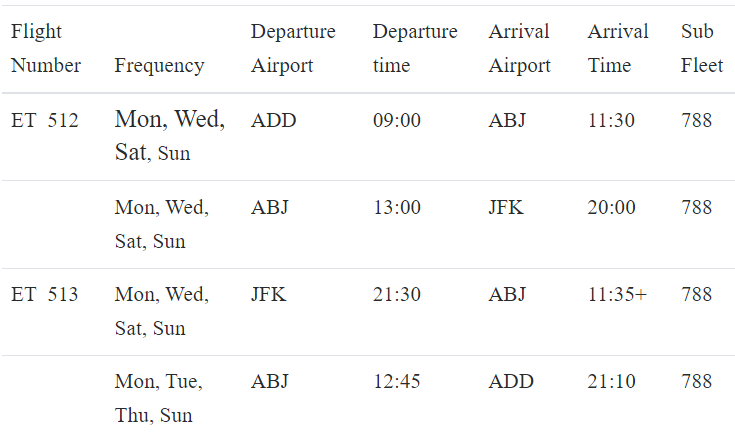
Task: Click the Departure Airport header
Action: coord(293,48)
